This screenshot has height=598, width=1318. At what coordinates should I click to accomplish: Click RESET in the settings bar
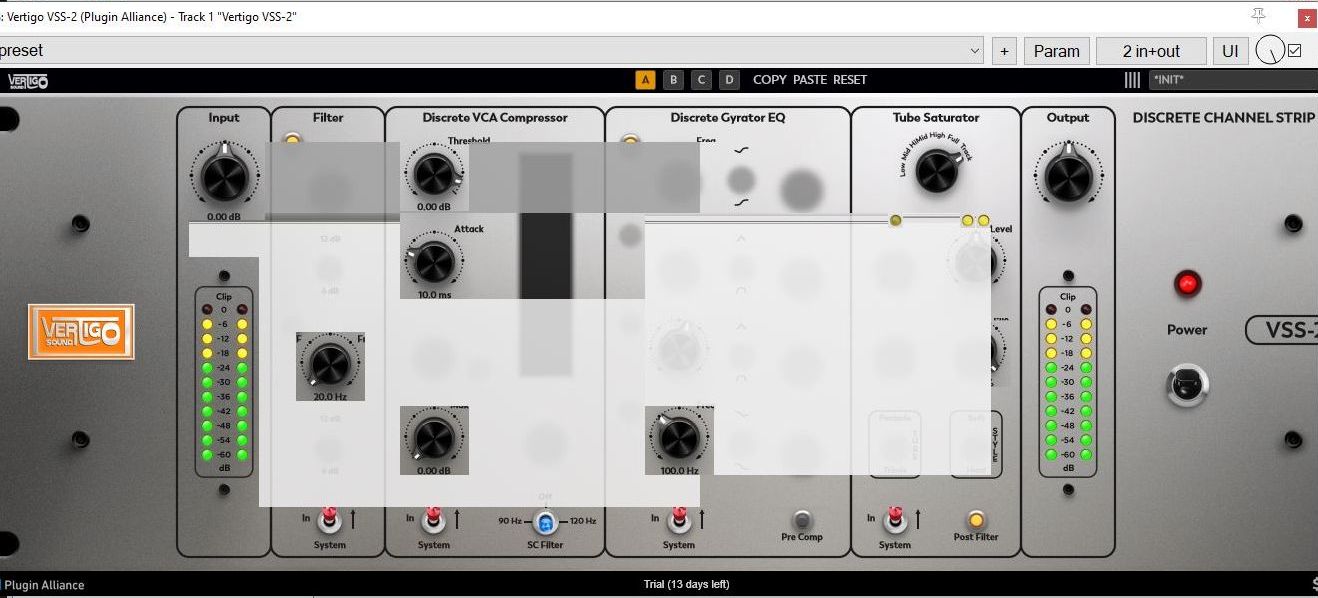(x=850, y=80)
